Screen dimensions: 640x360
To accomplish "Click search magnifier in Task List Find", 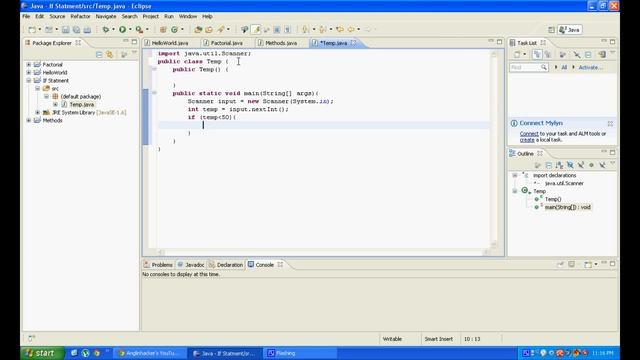I will (x=544, y=67).
